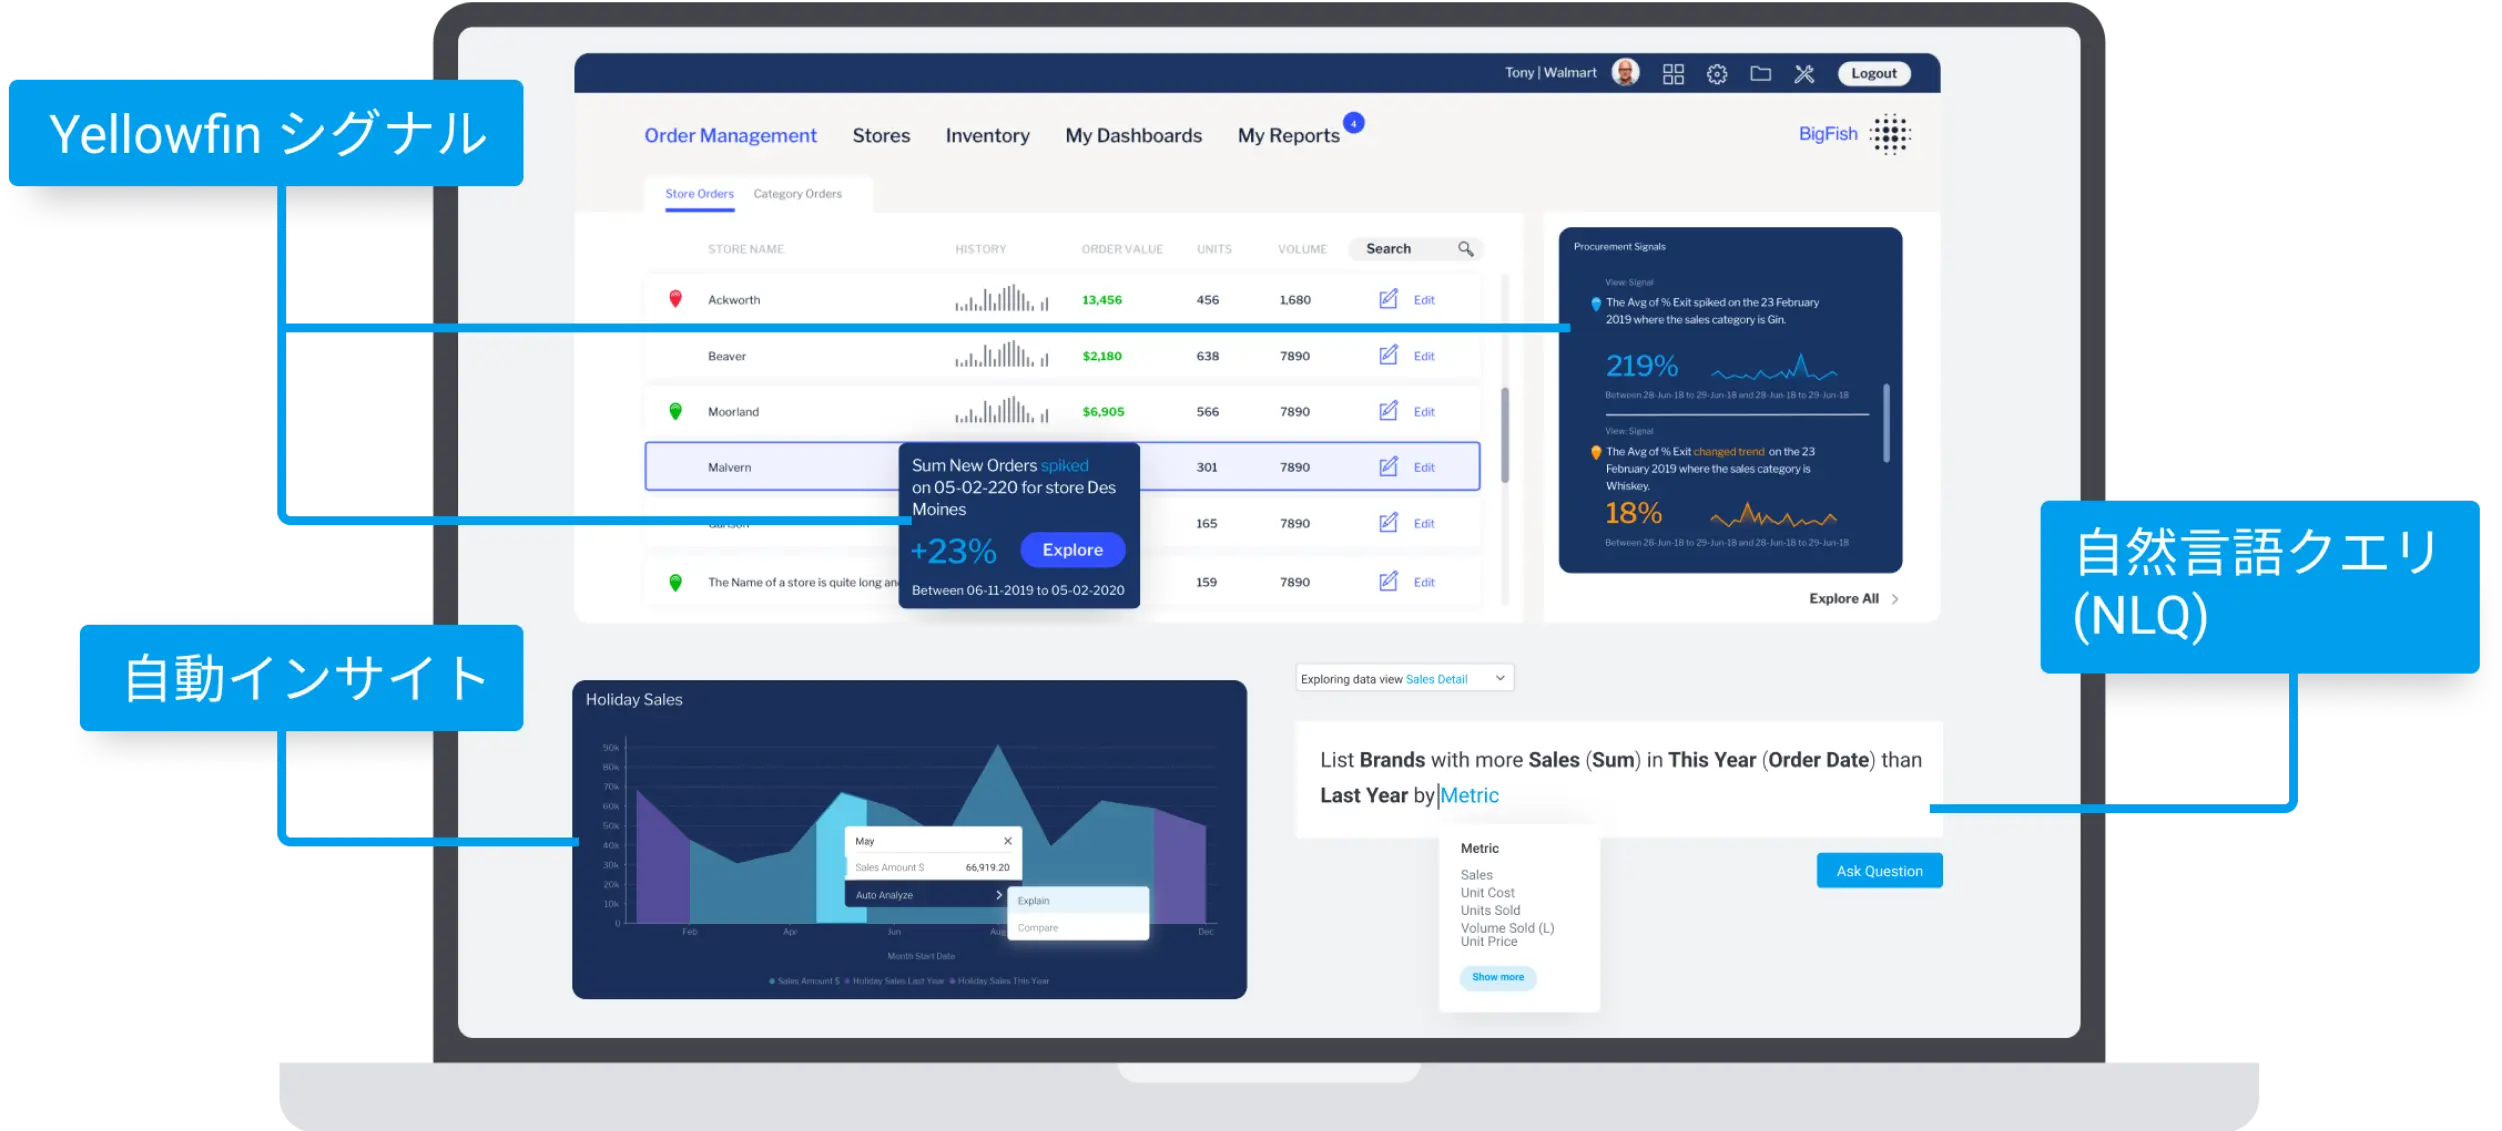Switch to Category Orders tab
2502x1131 pixels.
(797, 194)
